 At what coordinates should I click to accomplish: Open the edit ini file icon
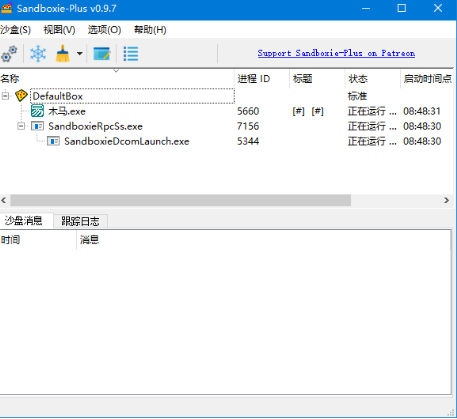(x=102, y=54)
